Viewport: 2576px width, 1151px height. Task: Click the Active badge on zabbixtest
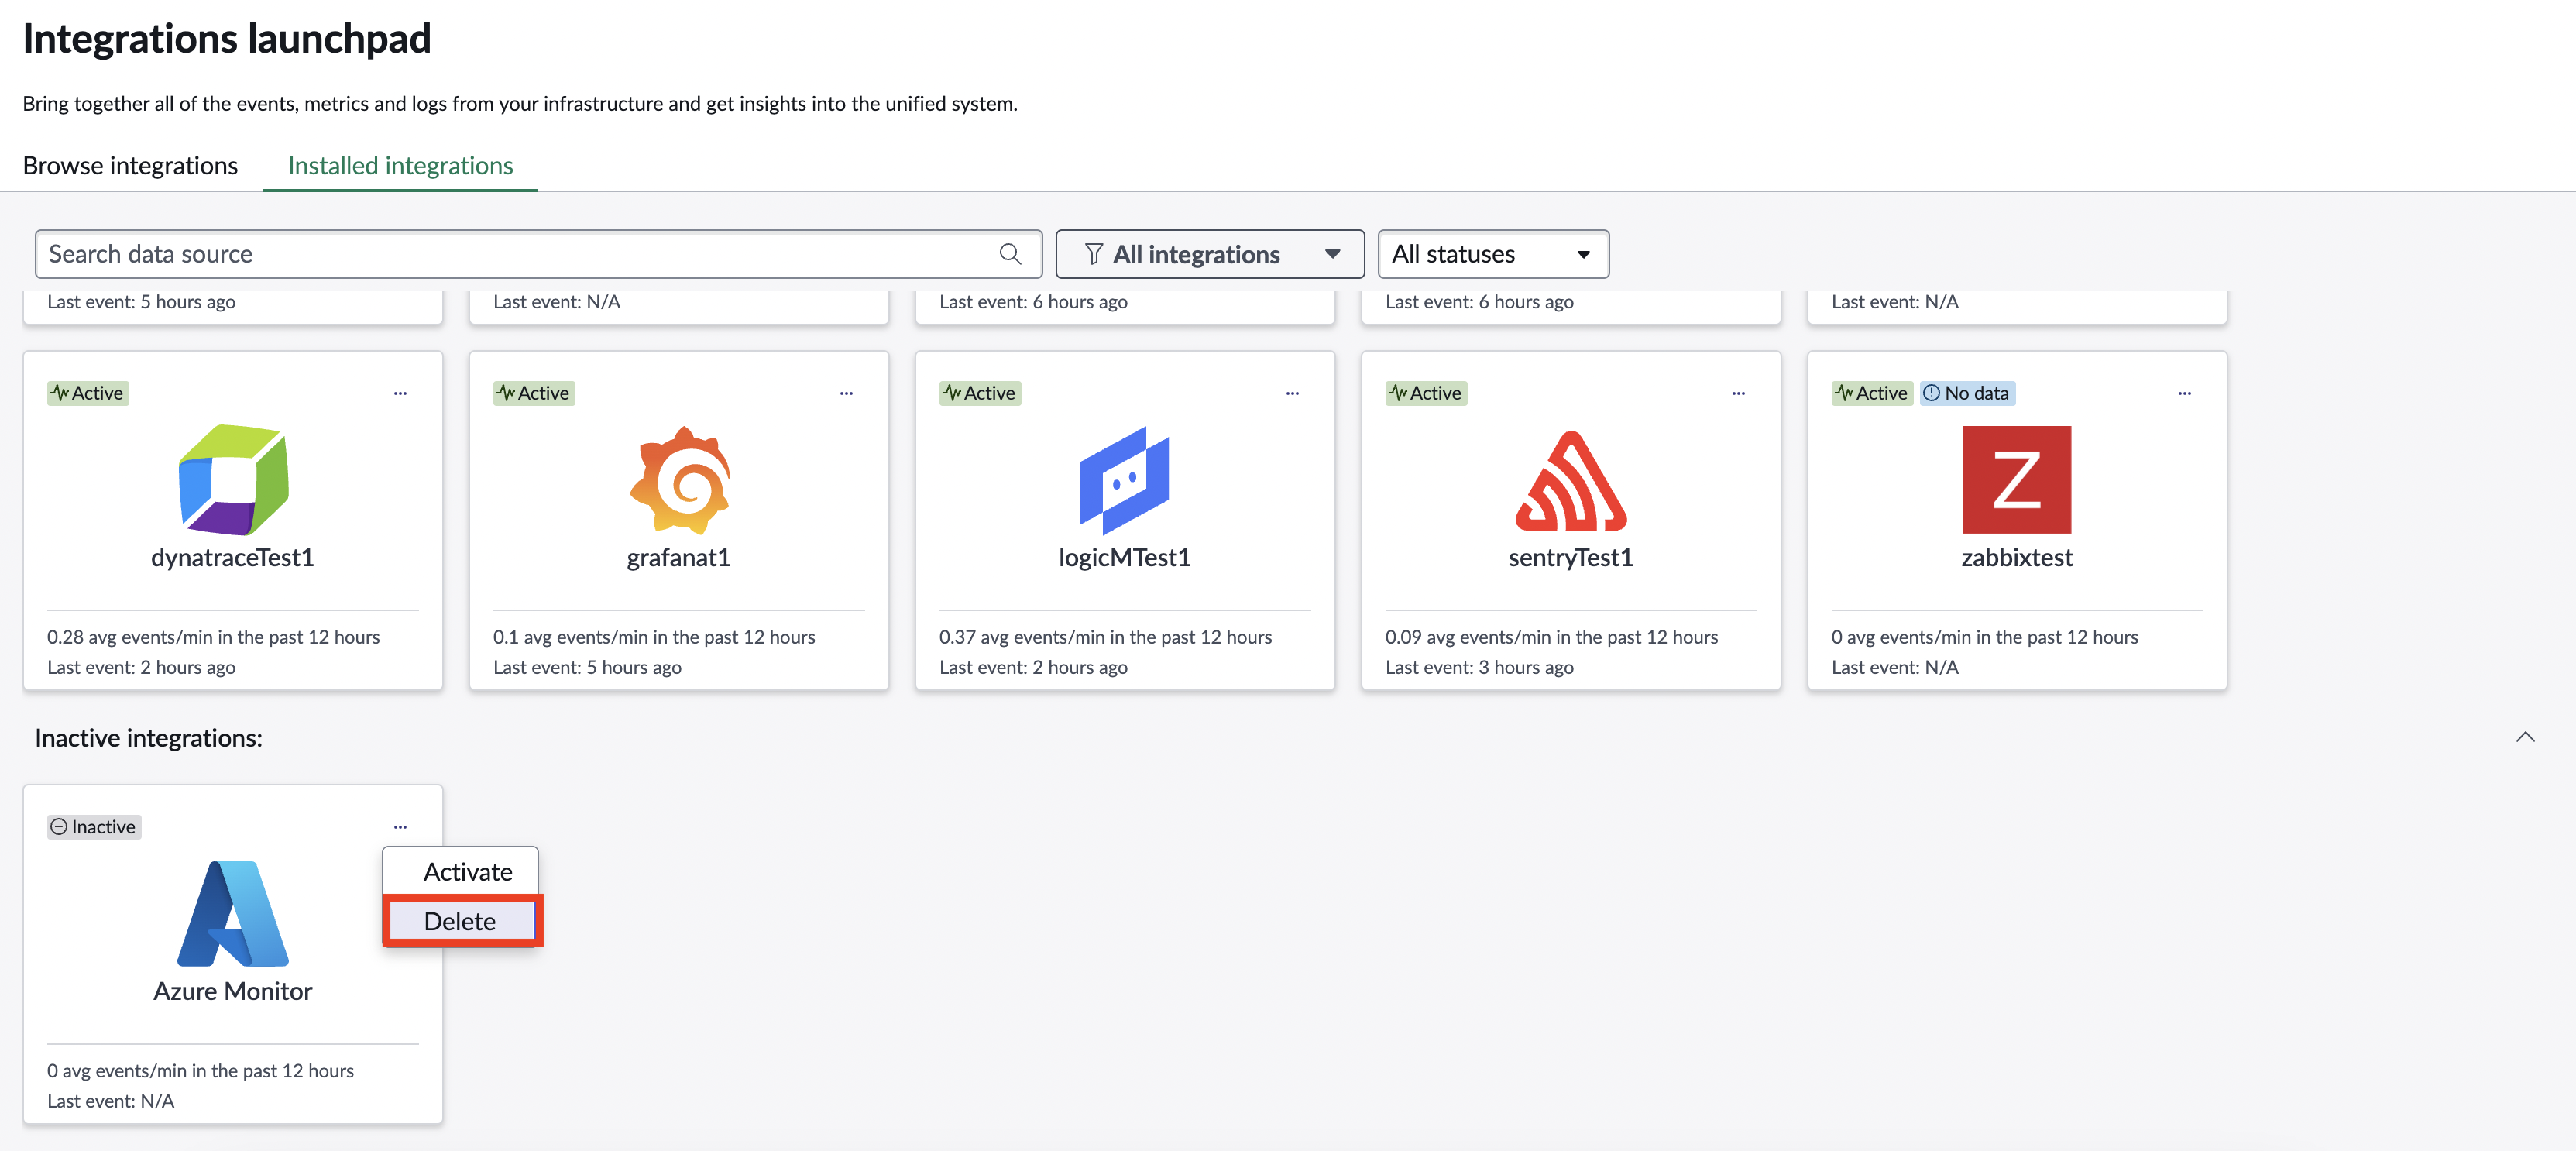[1872, 394]
